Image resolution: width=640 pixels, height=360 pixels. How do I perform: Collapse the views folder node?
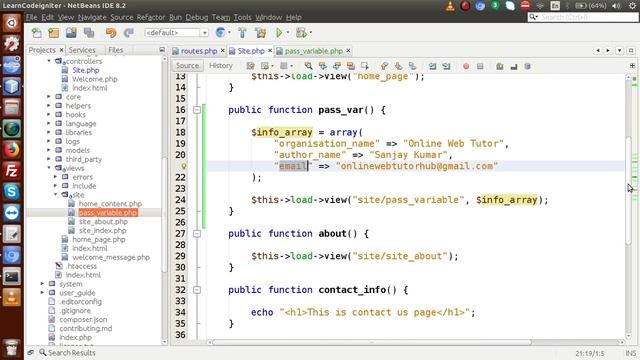49,168
